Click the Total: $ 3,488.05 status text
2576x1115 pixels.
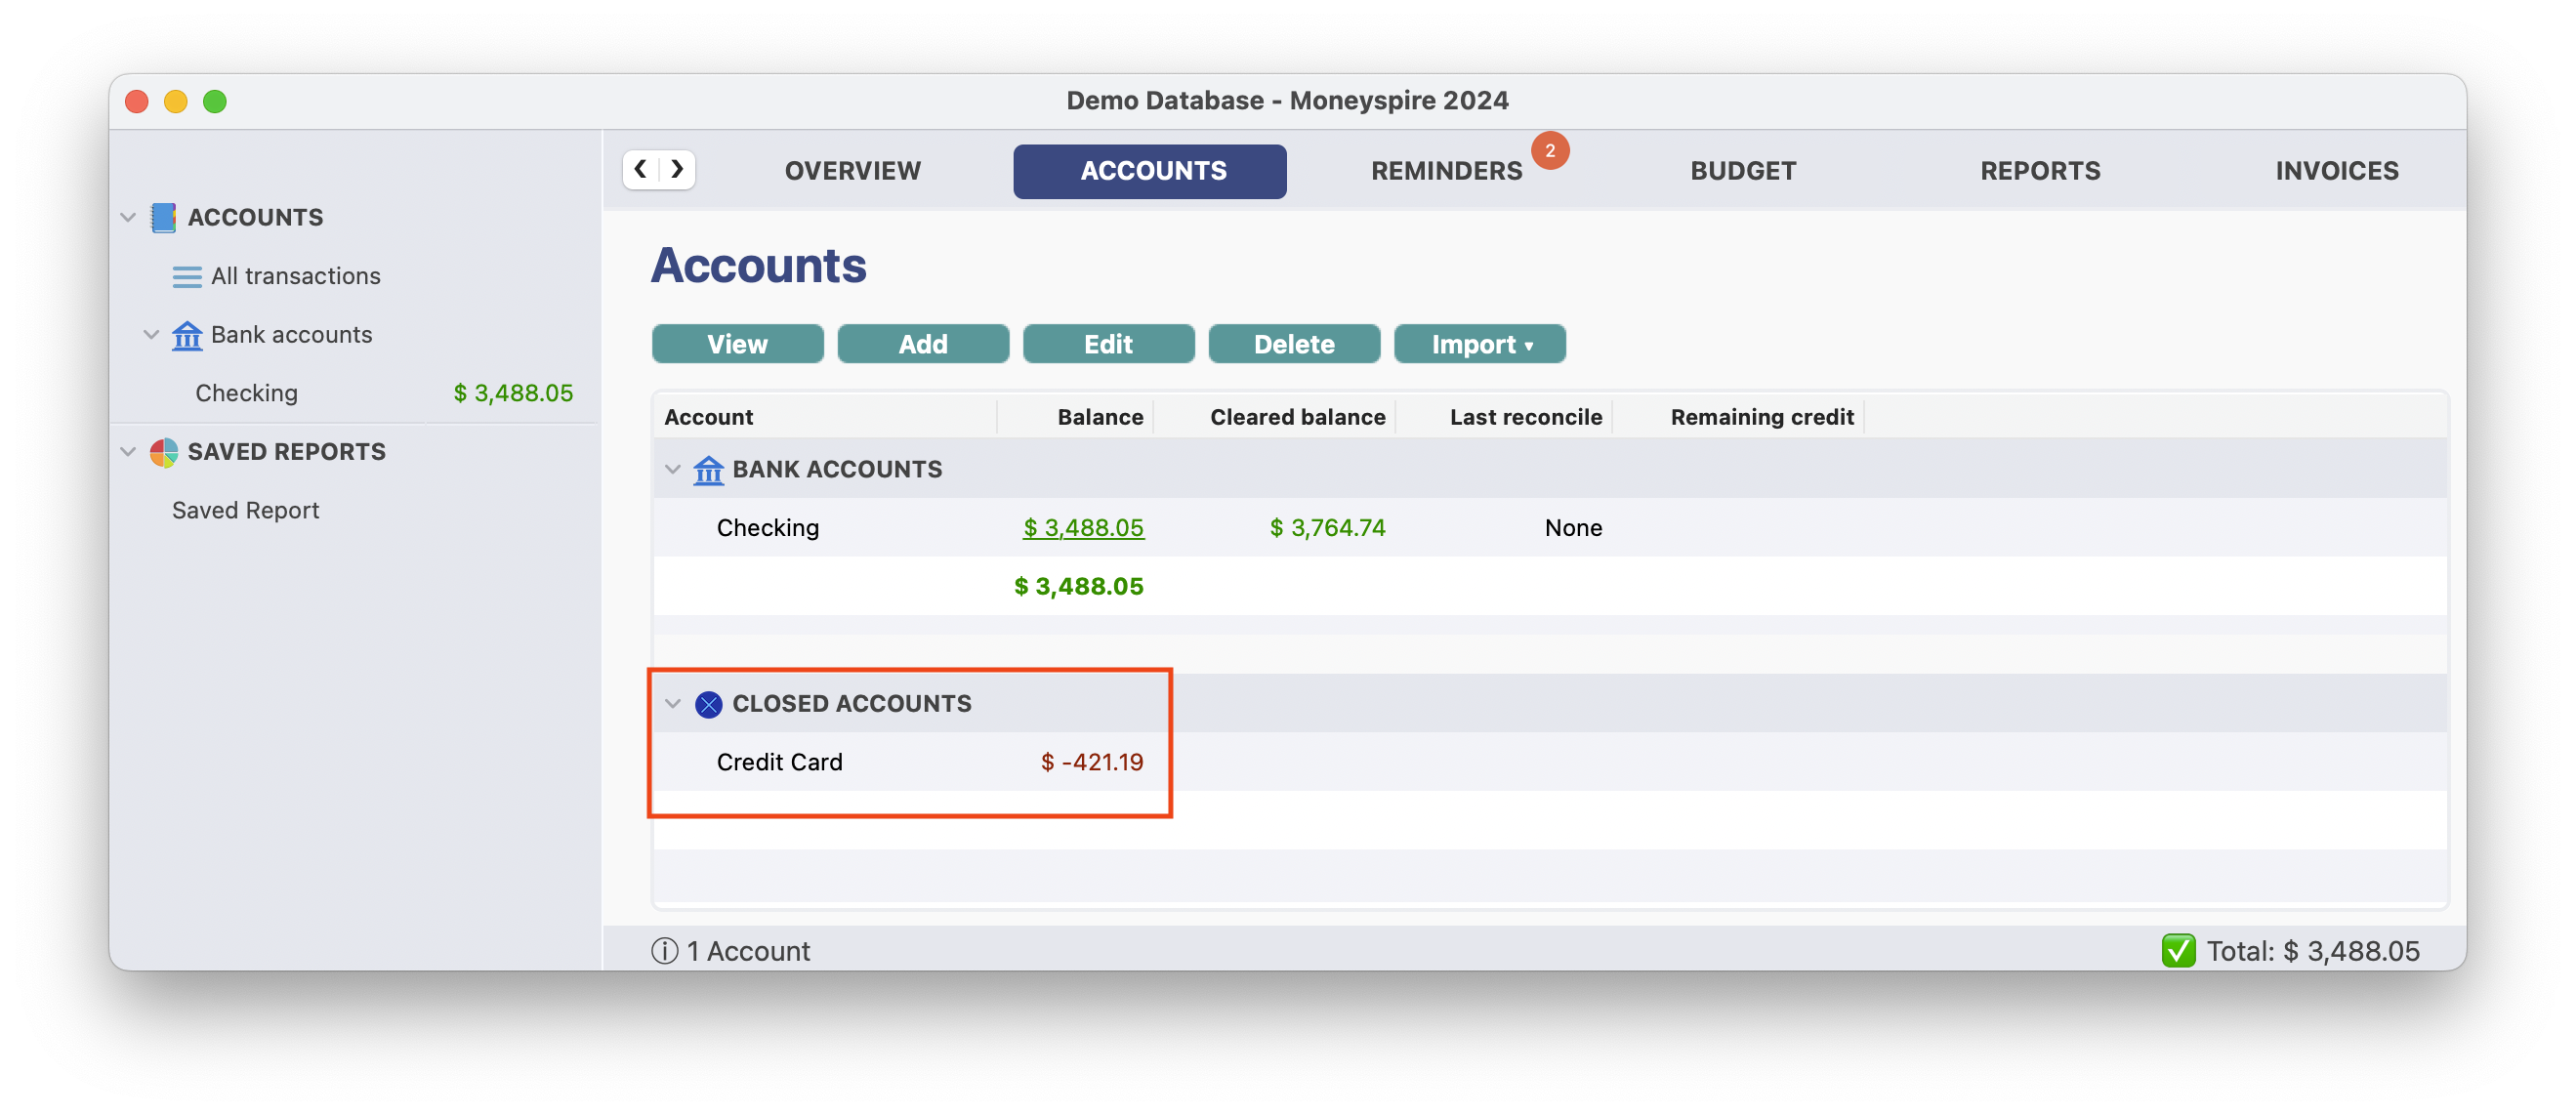click(2313, 951)
